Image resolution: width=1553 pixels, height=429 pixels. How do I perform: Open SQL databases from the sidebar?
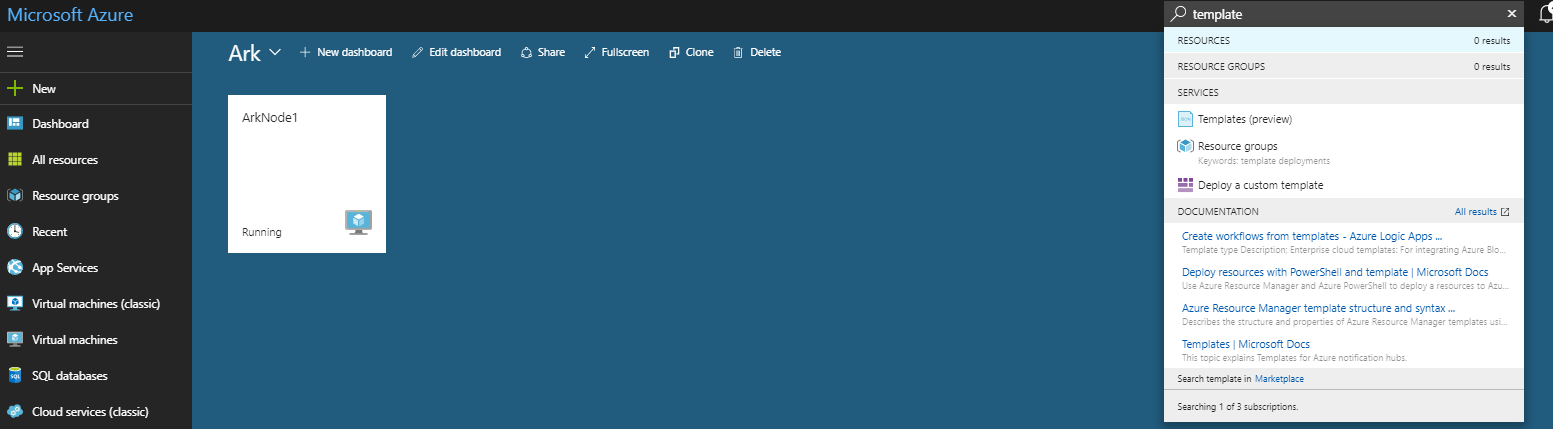(95, 376)
